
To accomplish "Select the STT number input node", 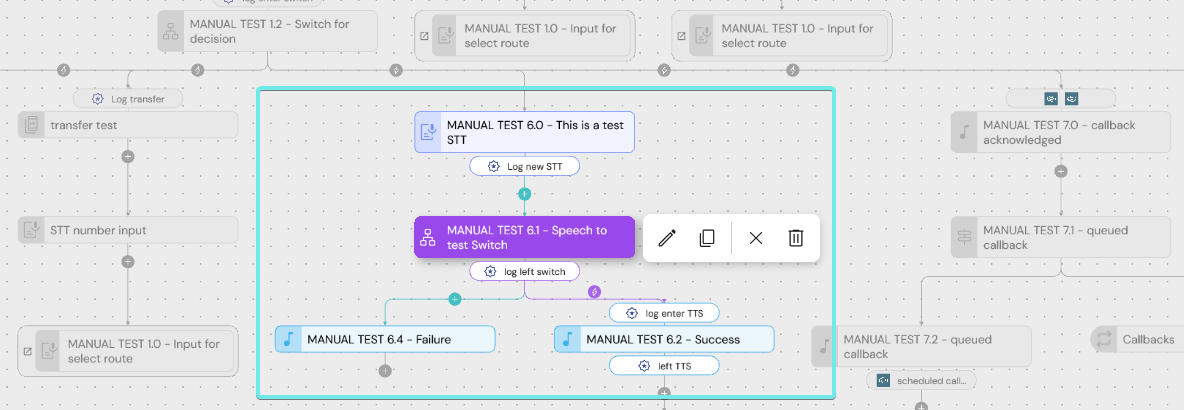I will click(x=128, y=230).
